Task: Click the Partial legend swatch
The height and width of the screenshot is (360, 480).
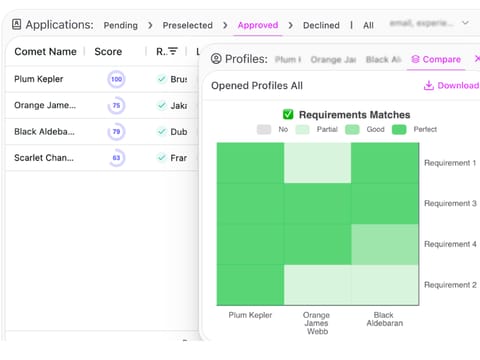Action: (303, 129)
